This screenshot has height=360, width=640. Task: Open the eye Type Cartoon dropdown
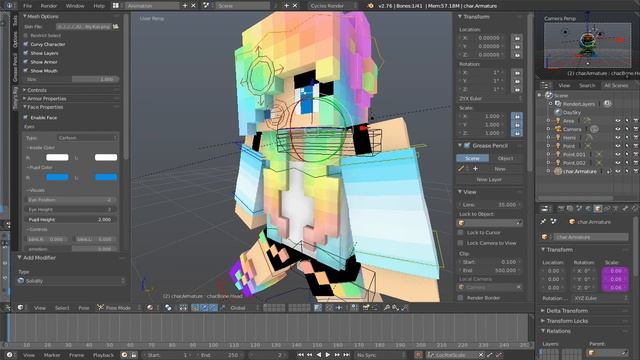pyautogui.click(x=87, y=138)
